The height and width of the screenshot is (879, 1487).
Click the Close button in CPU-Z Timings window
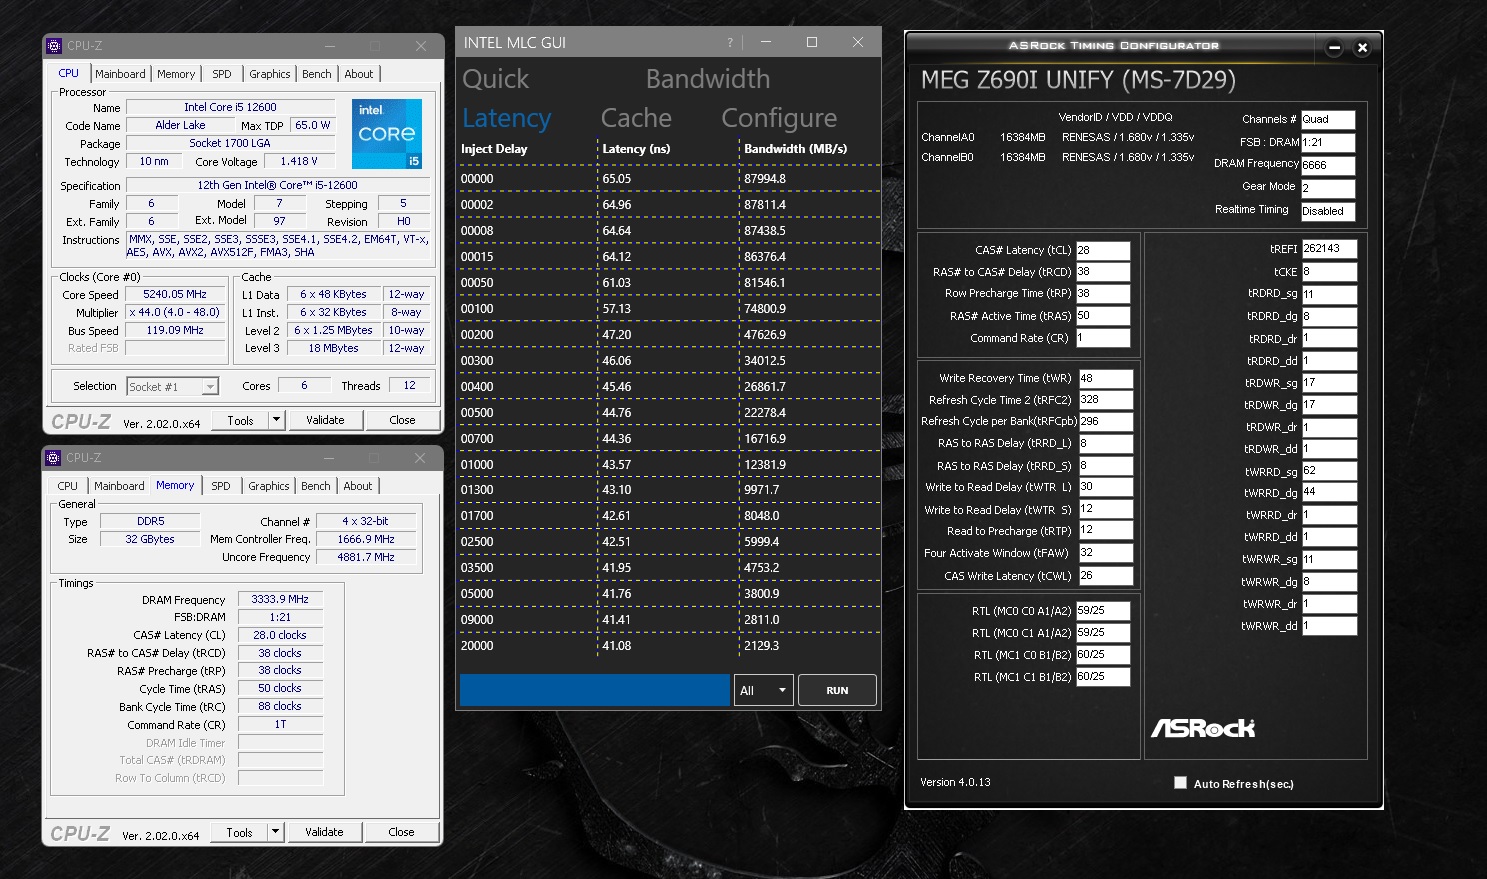401,832
